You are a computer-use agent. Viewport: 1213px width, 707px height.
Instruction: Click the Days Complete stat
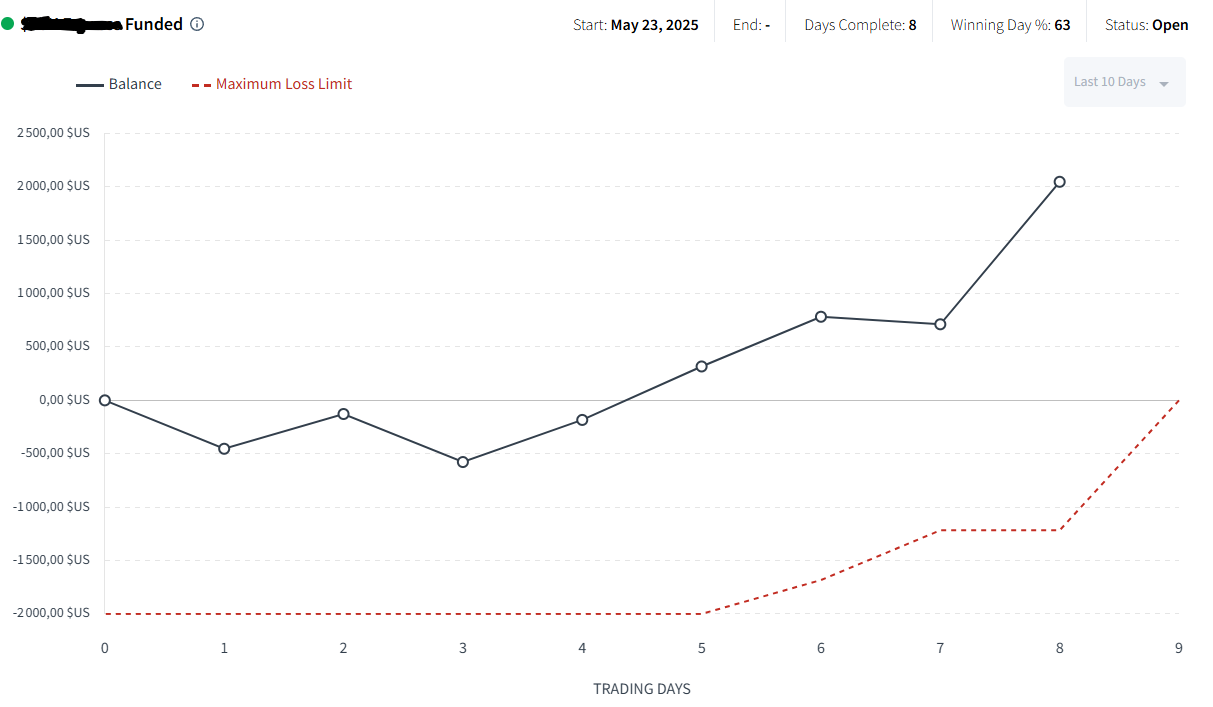click(860, 25)
